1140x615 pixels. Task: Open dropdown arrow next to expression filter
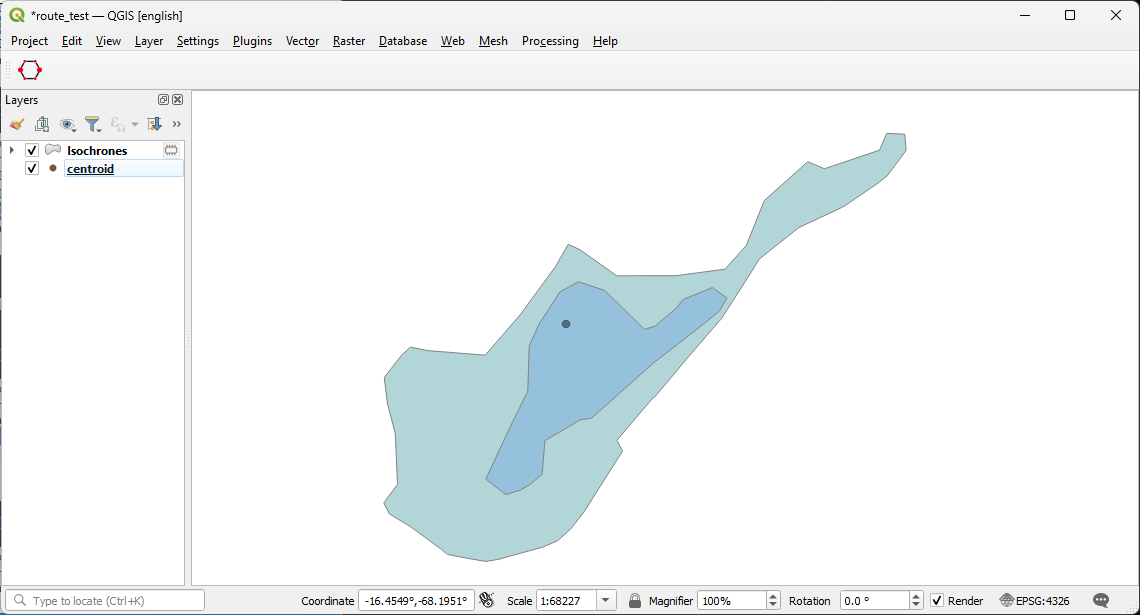(135, 124)
